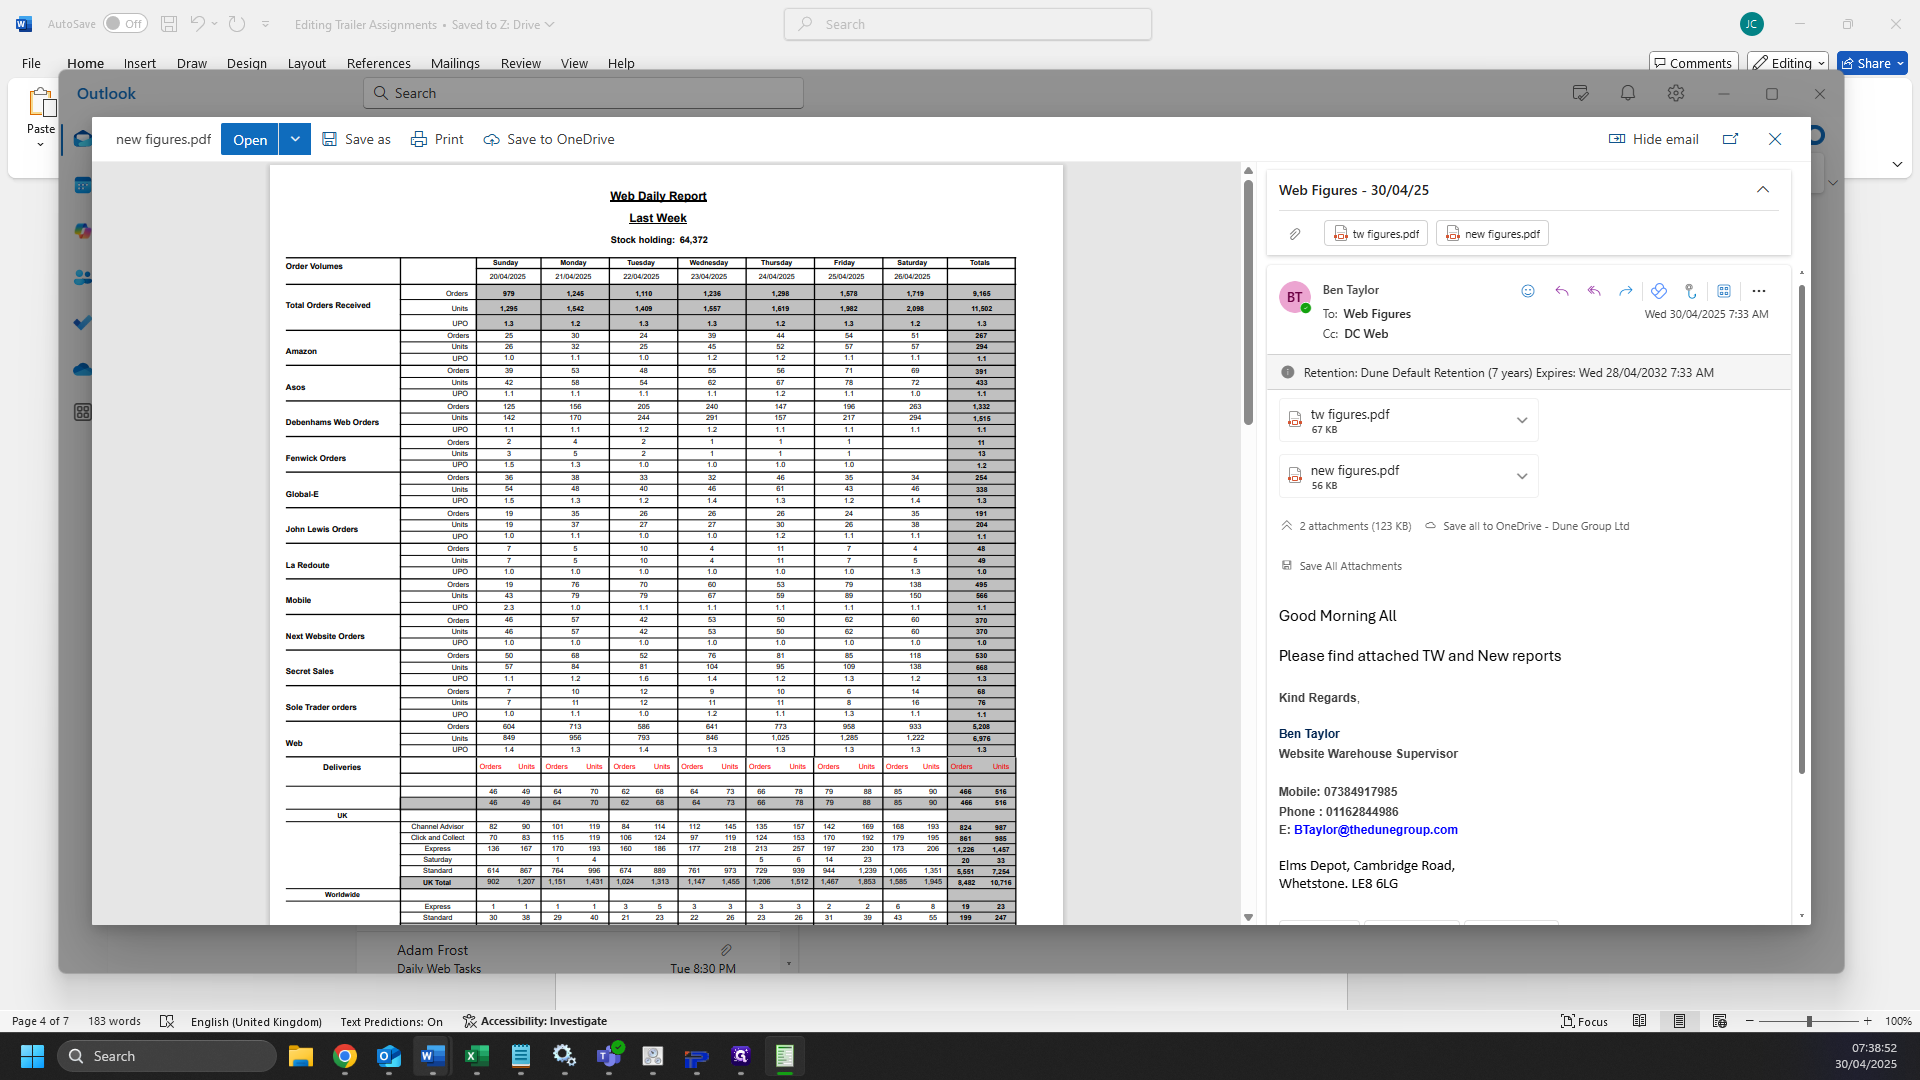Expand the Open button dropdown arrow
Image resolution: width=1920 pixels, height=1080 pixels.
(295, 139)
